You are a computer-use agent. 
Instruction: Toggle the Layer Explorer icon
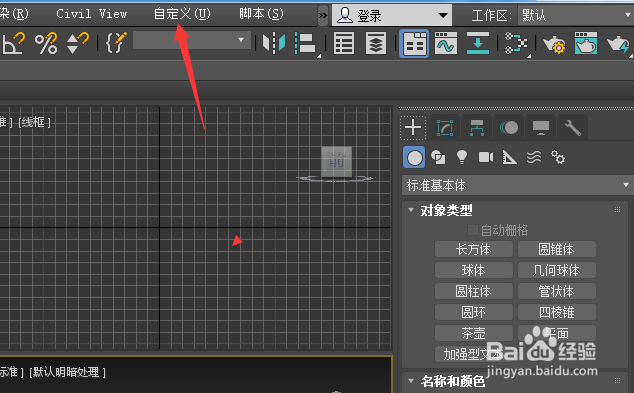[x=376, y=43]
